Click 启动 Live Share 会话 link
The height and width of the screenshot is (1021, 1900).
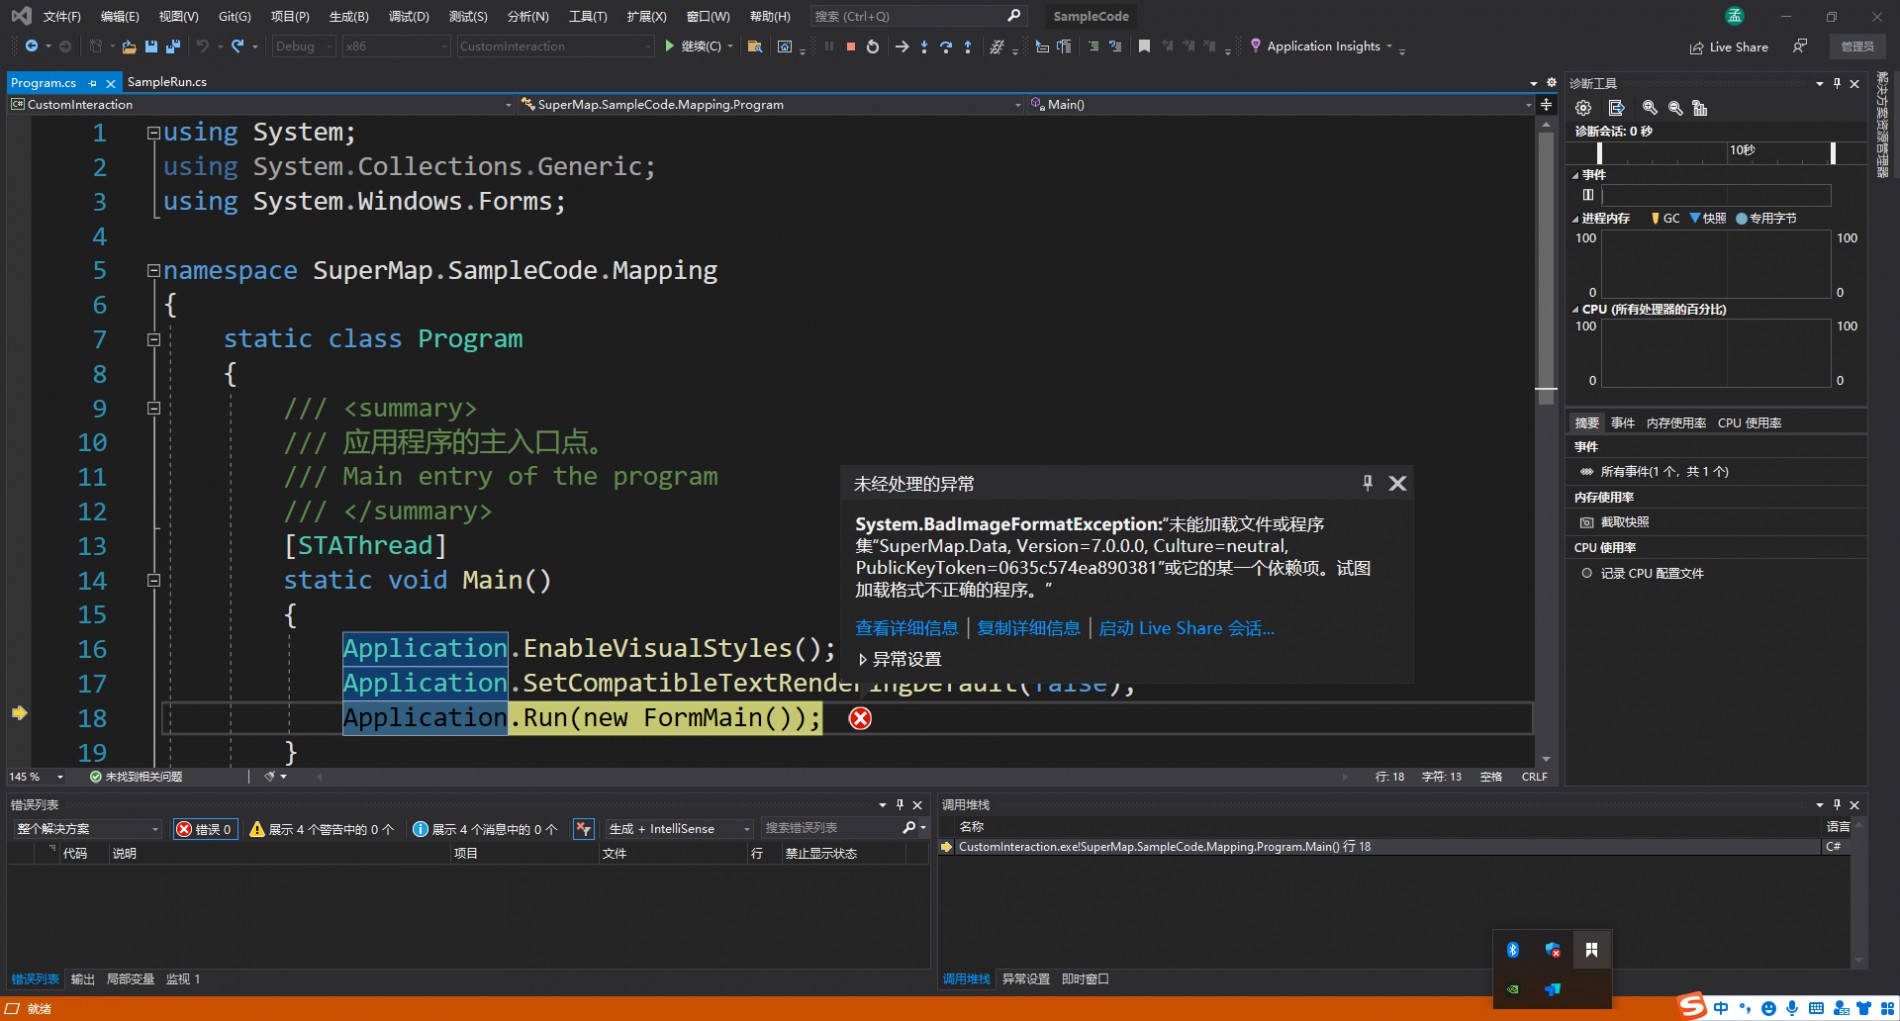(1186, 628)
